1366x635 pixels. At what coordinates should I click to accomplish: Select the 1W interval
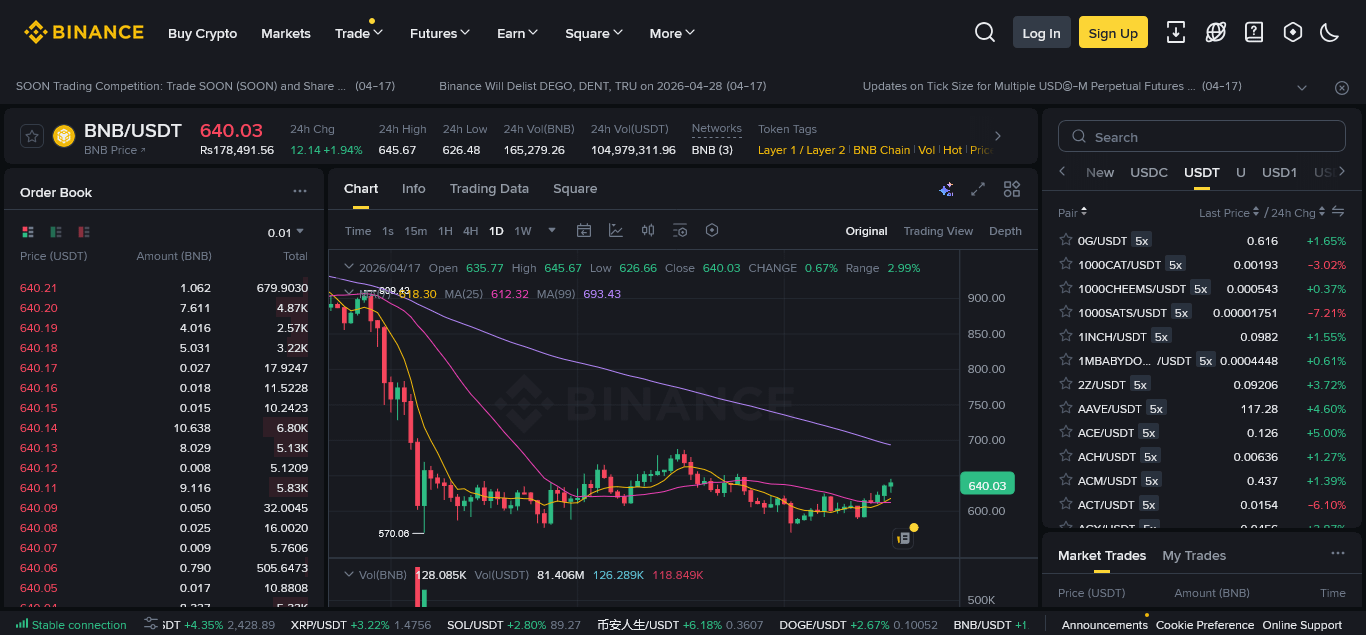click(x=523, y=231)
